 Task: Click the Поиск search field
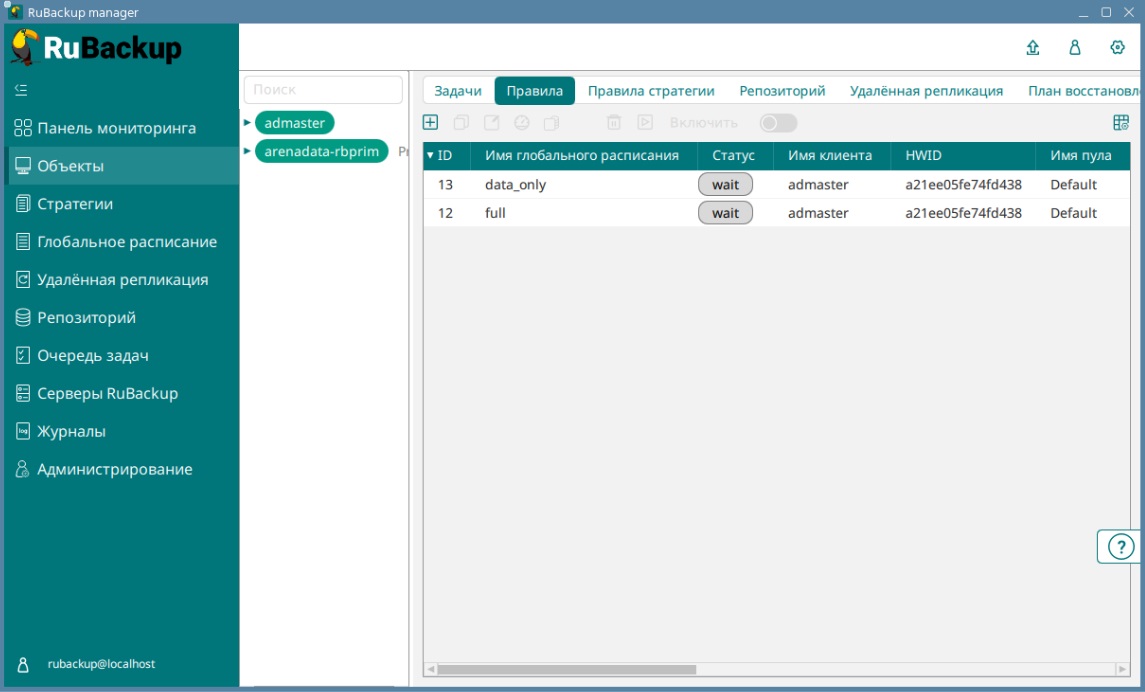(322, 90)
